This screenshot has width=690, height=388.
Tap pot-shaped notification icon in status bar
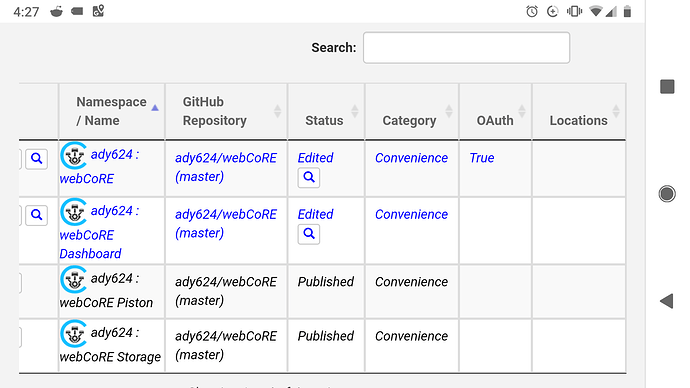click(56, 11)
